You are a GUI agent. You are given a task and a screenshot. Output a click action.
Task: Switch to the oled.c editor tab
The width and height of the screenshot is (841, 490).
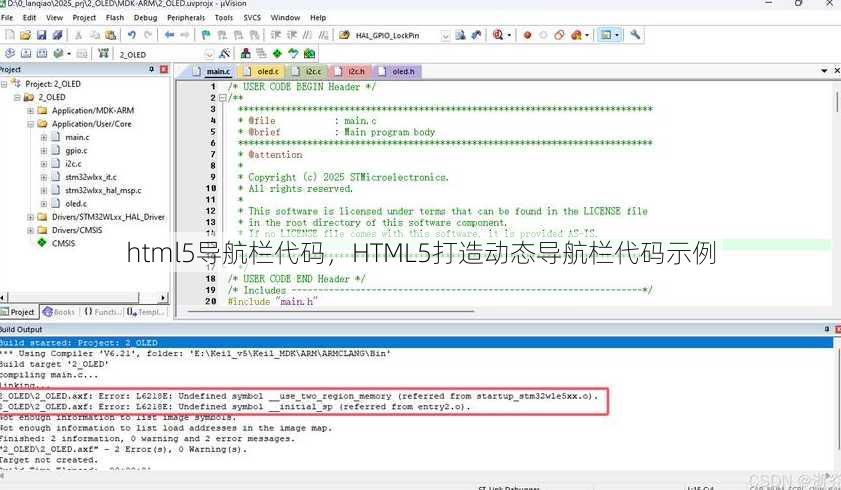click(x=263, y=71)
